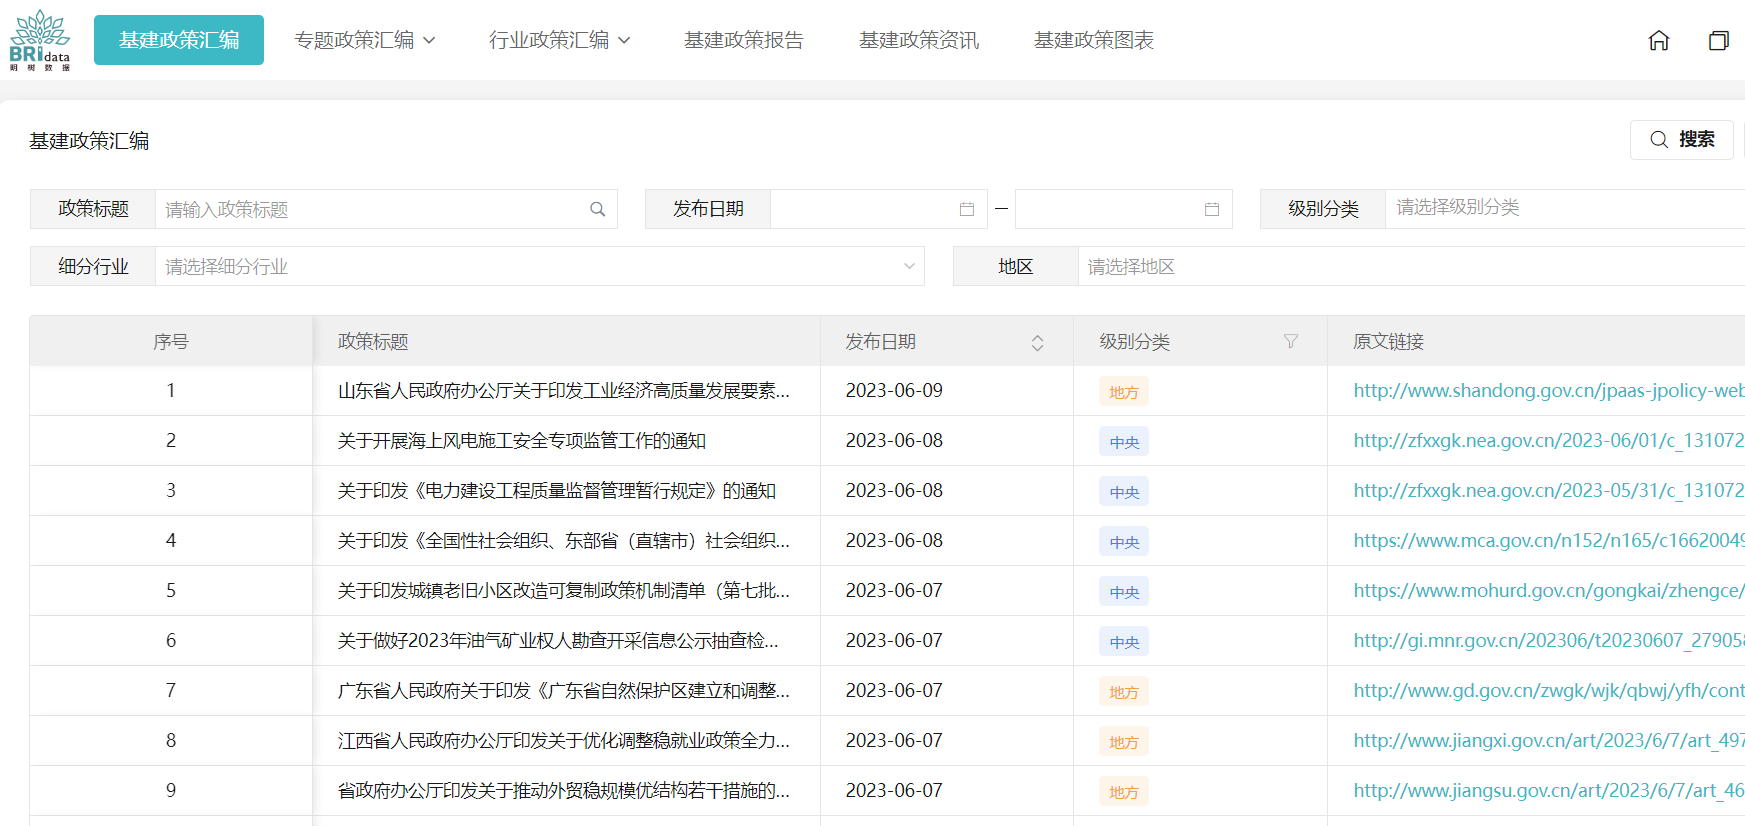Select row 省政府办公厅印发关于推动外贸稳规模
Screen dimensions: 1745x826
(x=564, y=790)
